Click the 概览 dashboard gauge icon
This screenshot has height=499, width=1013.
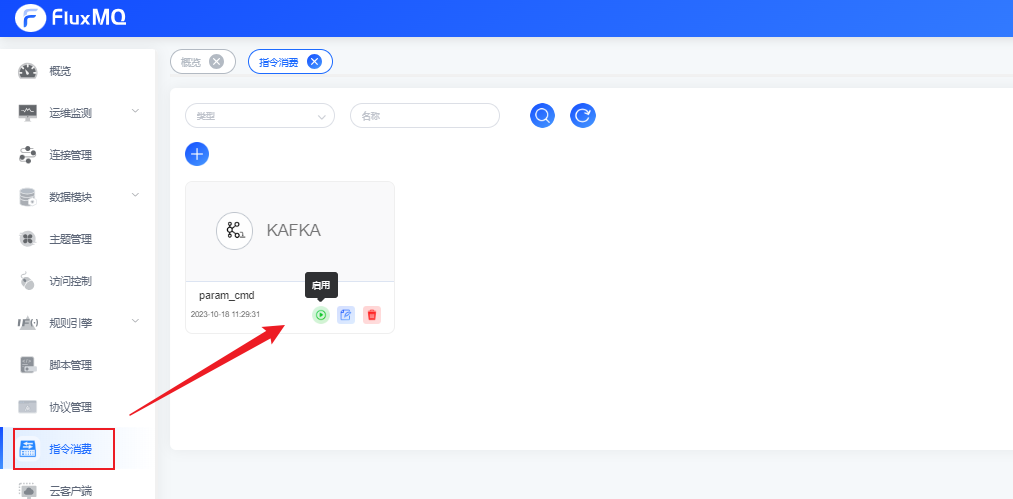pos(28,71)
